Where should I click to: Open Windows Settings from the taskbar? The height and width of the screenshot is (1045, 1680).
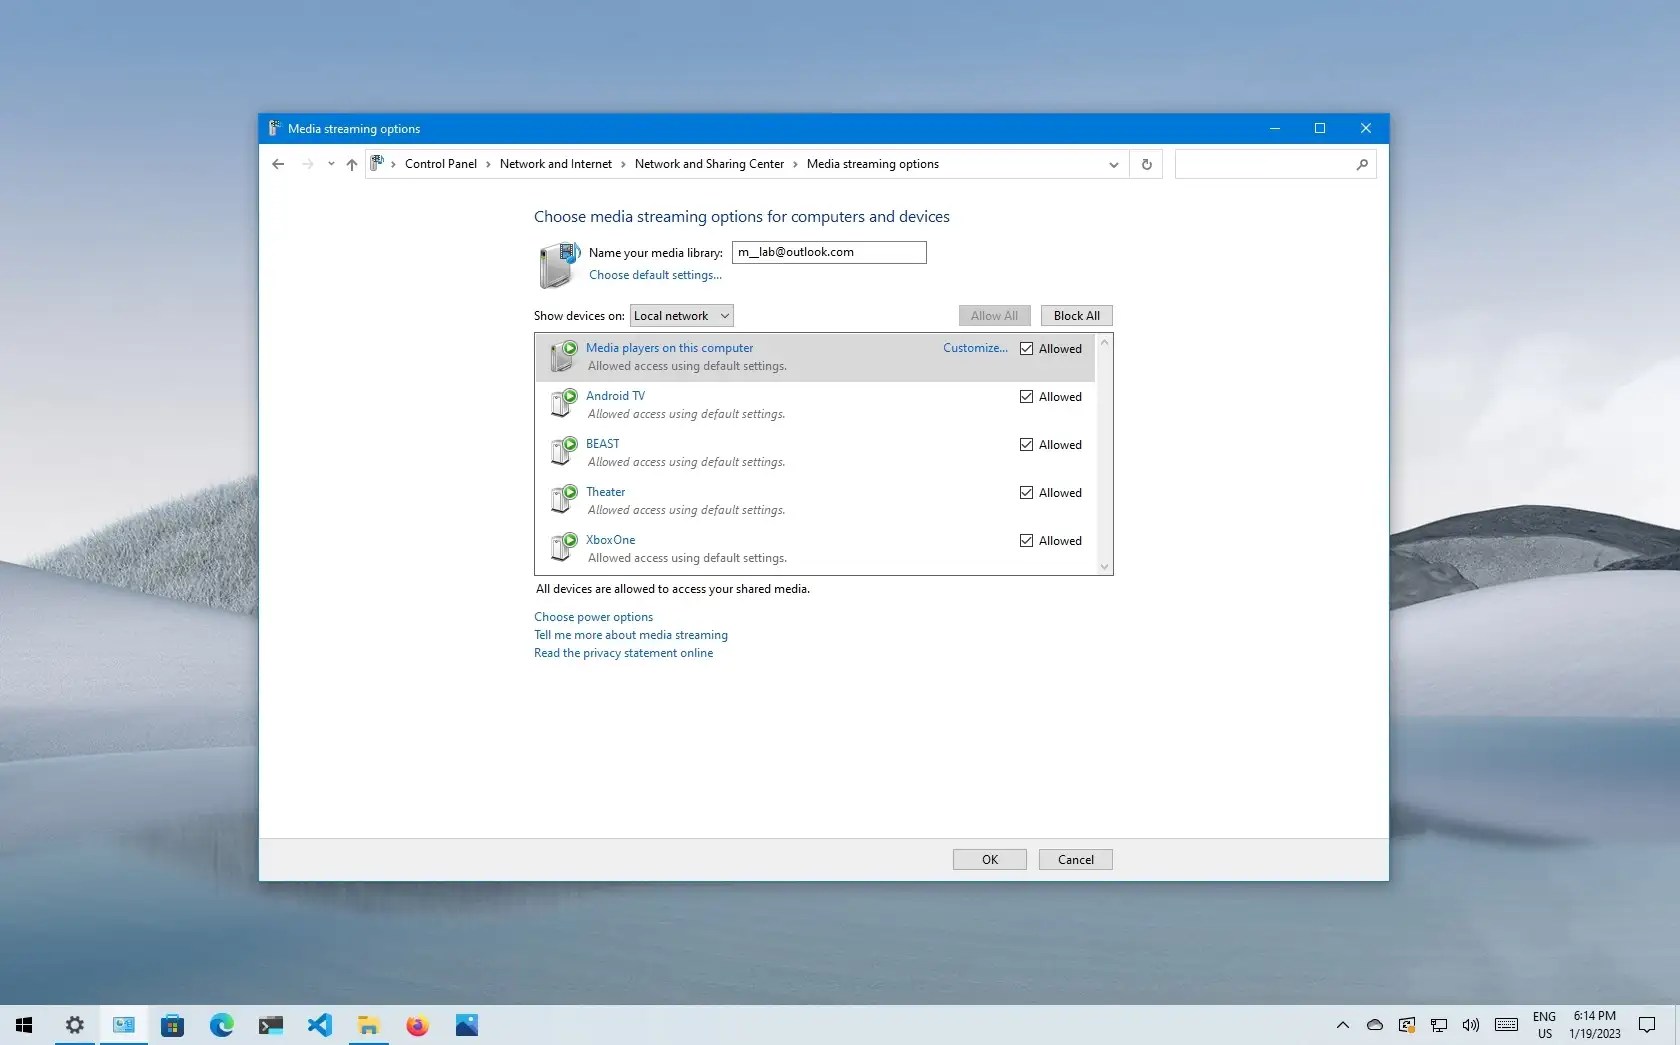tap(74, 1025)
